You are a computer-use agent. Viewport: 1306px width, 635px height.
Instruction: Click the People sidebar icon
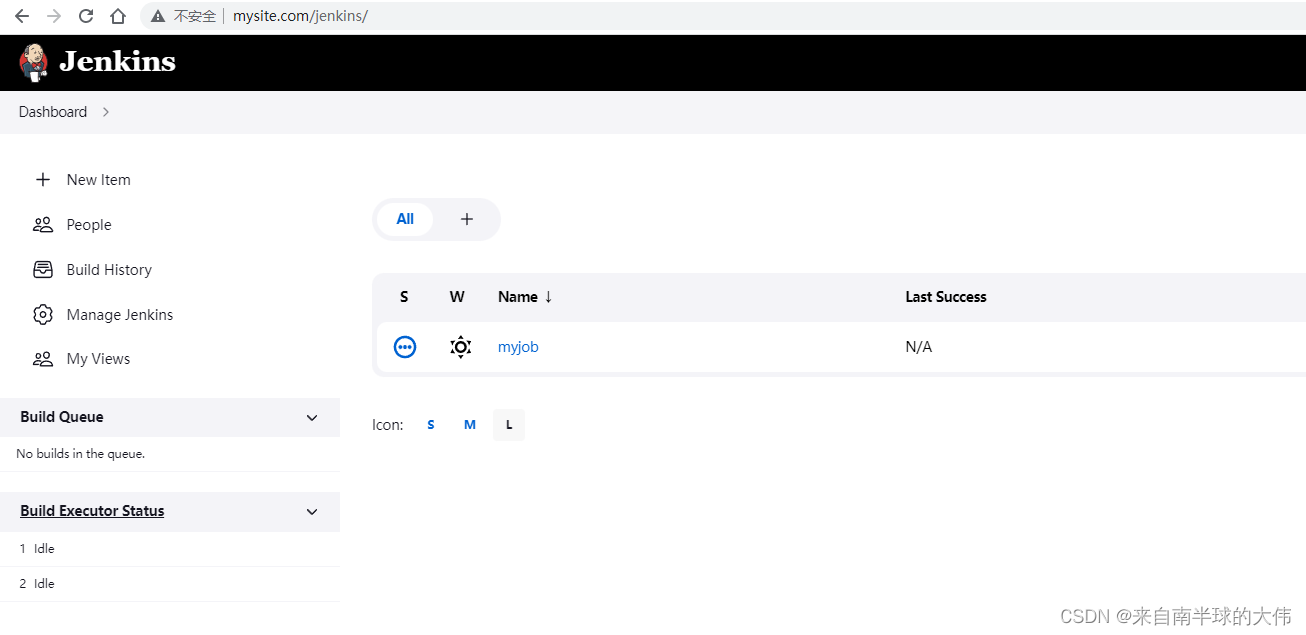(x=43, y=225)
